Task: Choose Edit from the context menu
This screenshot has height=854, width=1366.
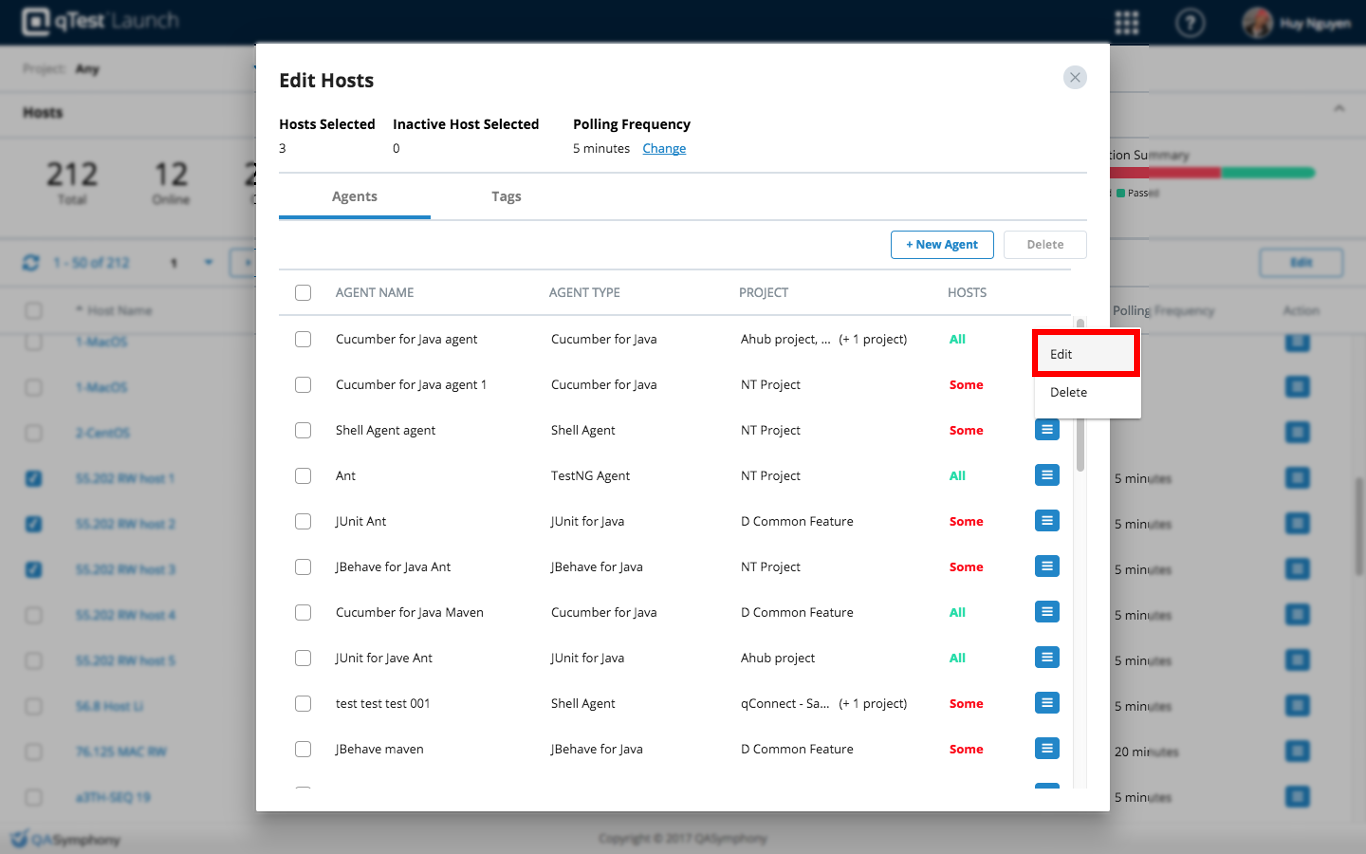Action: coord(1086,355)
